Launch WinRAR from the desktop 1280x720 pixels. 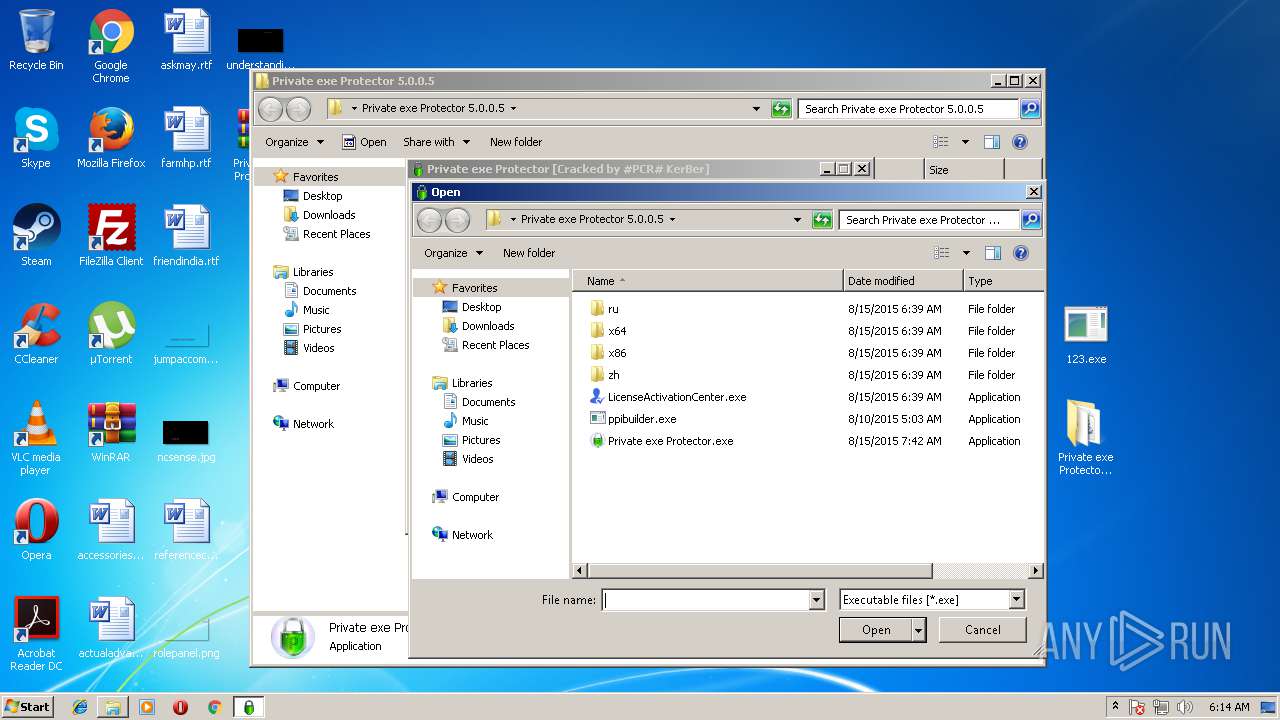click(111, 432)
